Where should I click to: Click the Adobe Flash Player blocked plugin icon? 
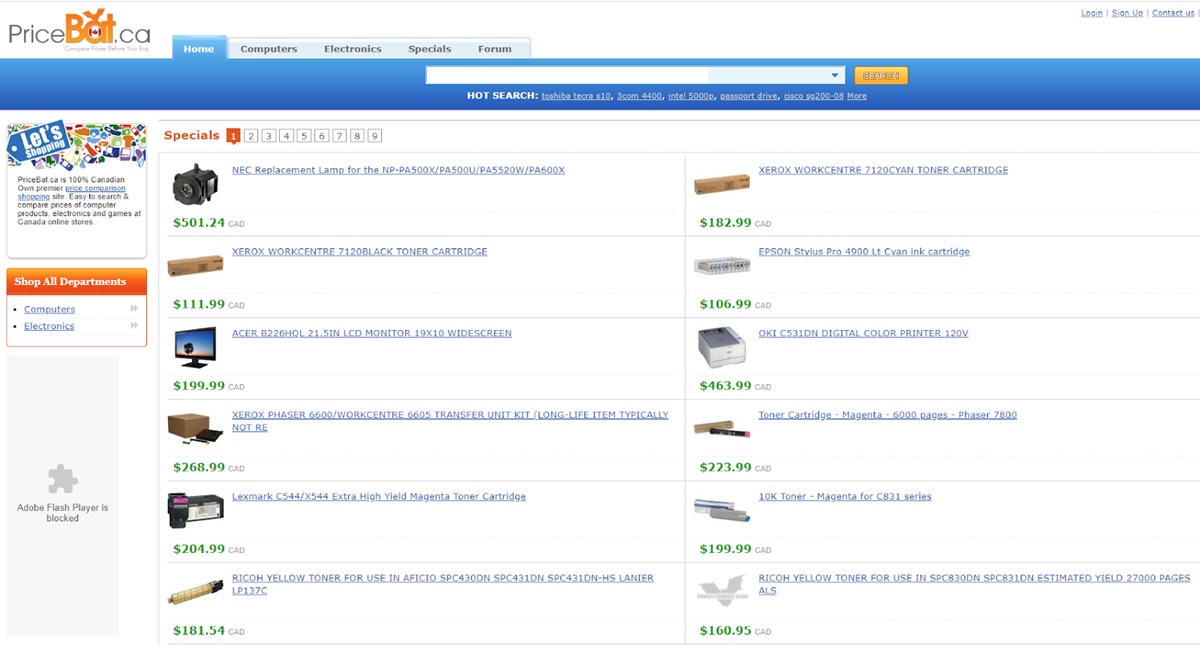(x=62, y=479)
